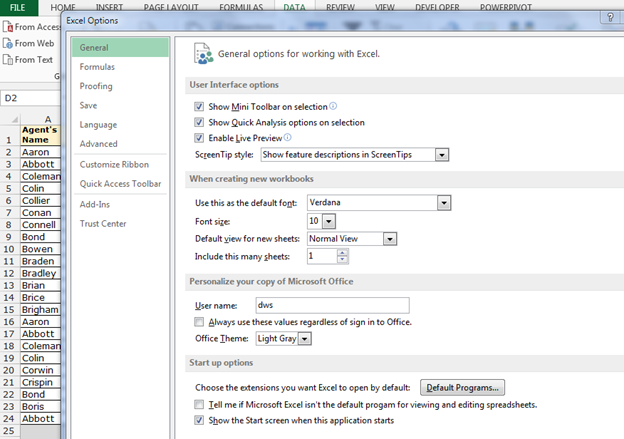
Task: Switch to the DEVELOPER ribbon tab
Action: click(437, 7)
